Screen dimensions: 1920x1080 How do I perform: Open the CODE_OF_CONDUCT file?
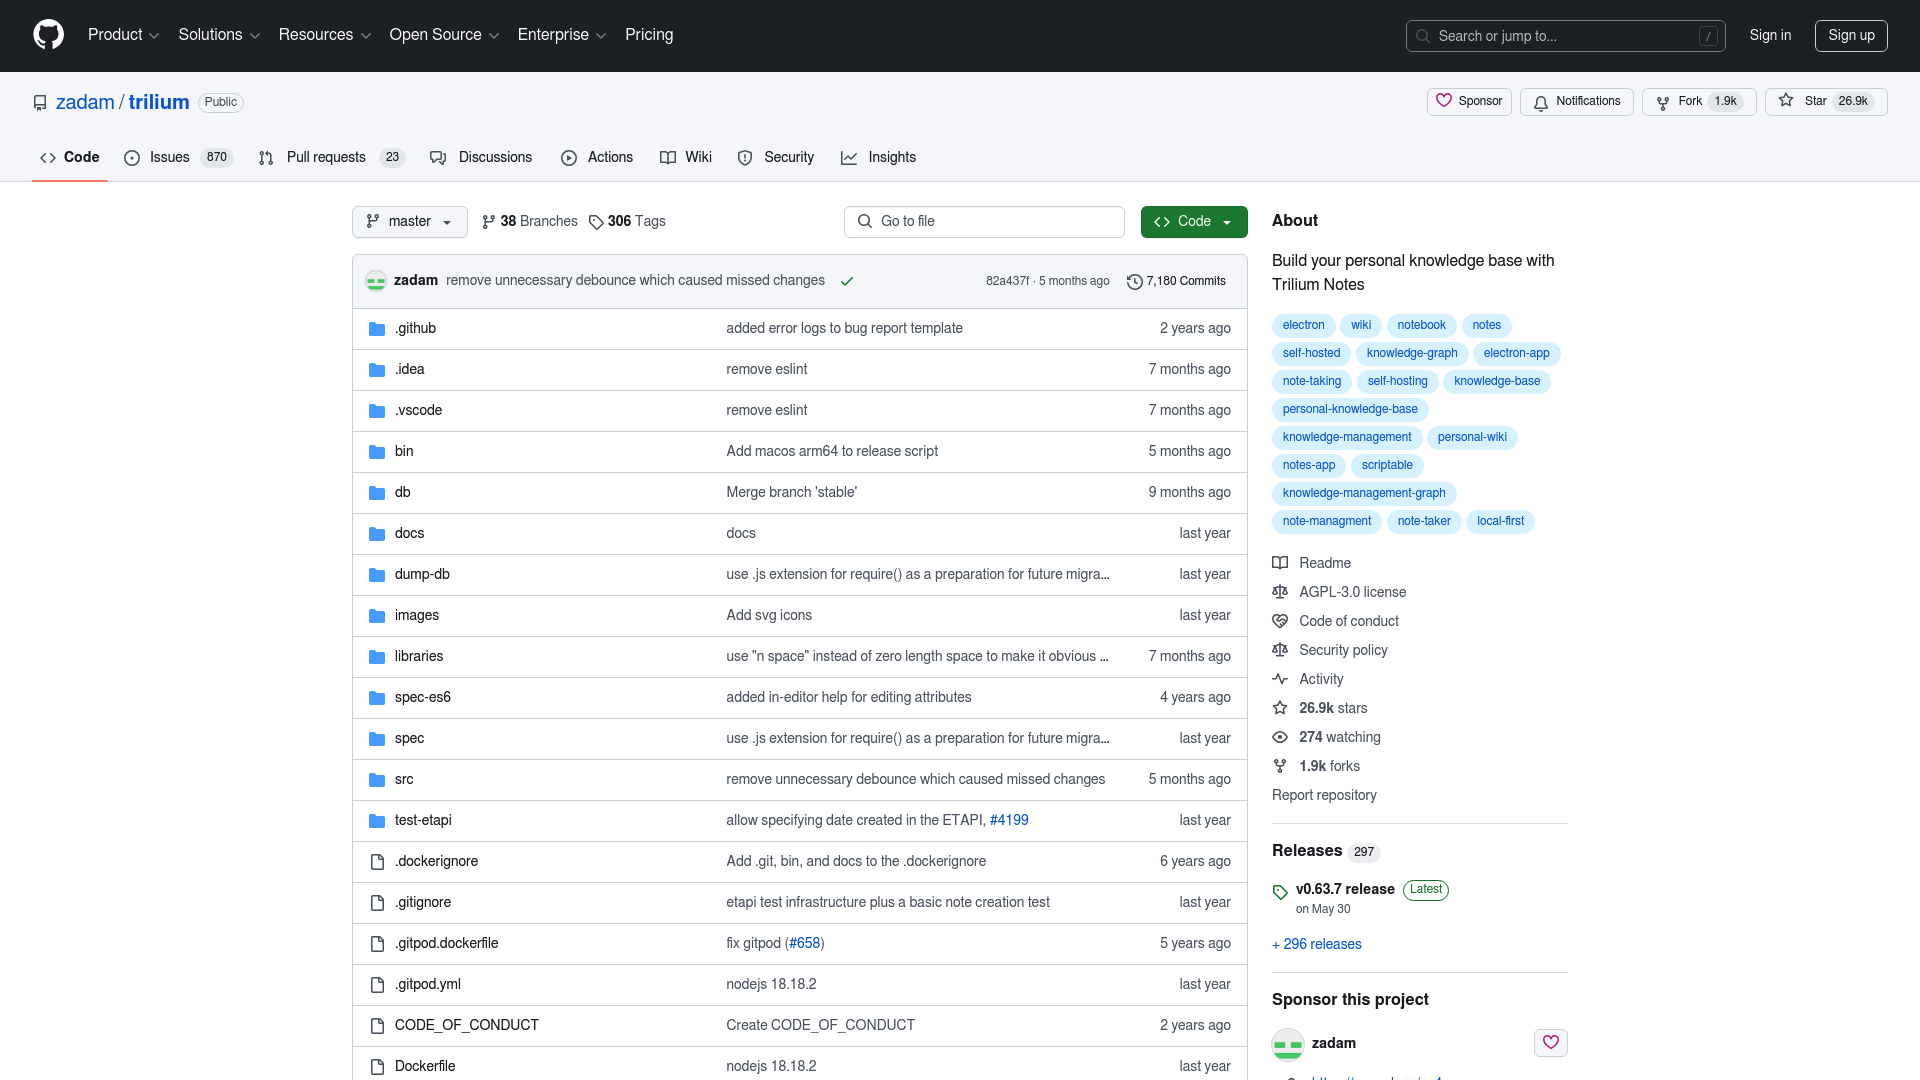(x=466, y=1026)
